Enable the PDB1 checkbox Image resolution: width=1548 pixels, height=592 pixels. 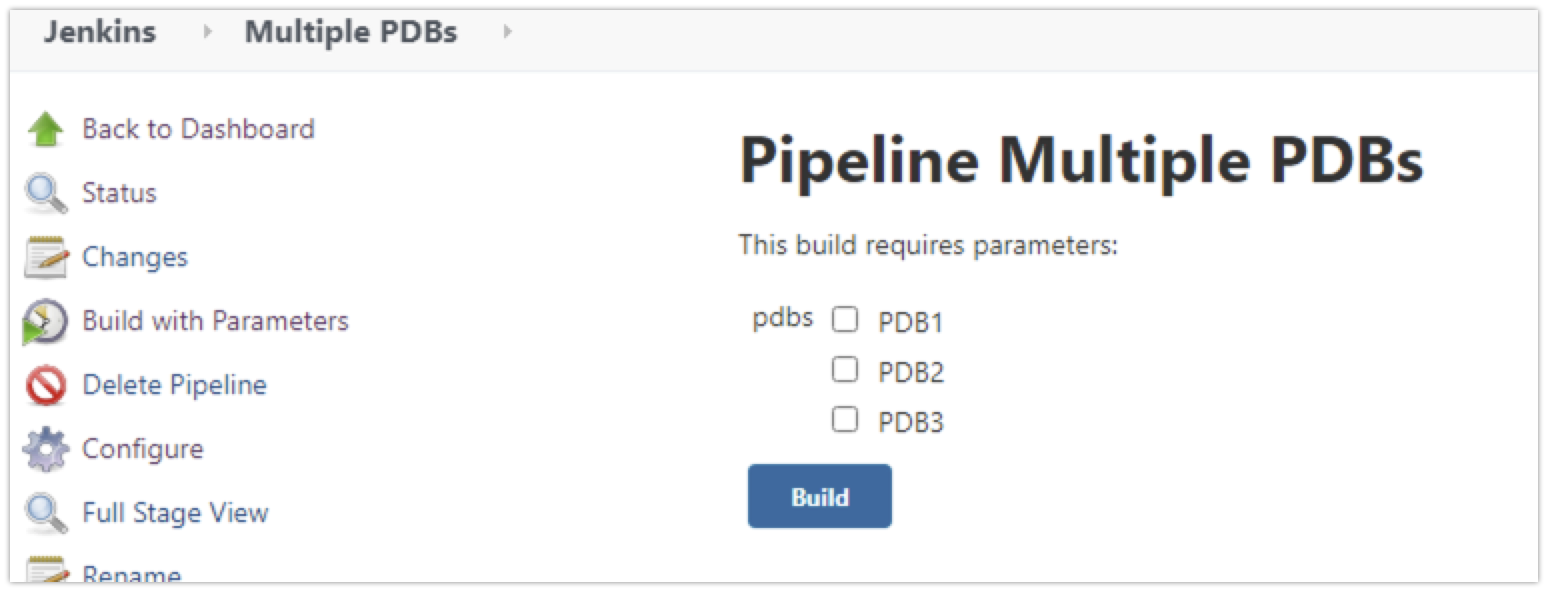pos(845,319)
